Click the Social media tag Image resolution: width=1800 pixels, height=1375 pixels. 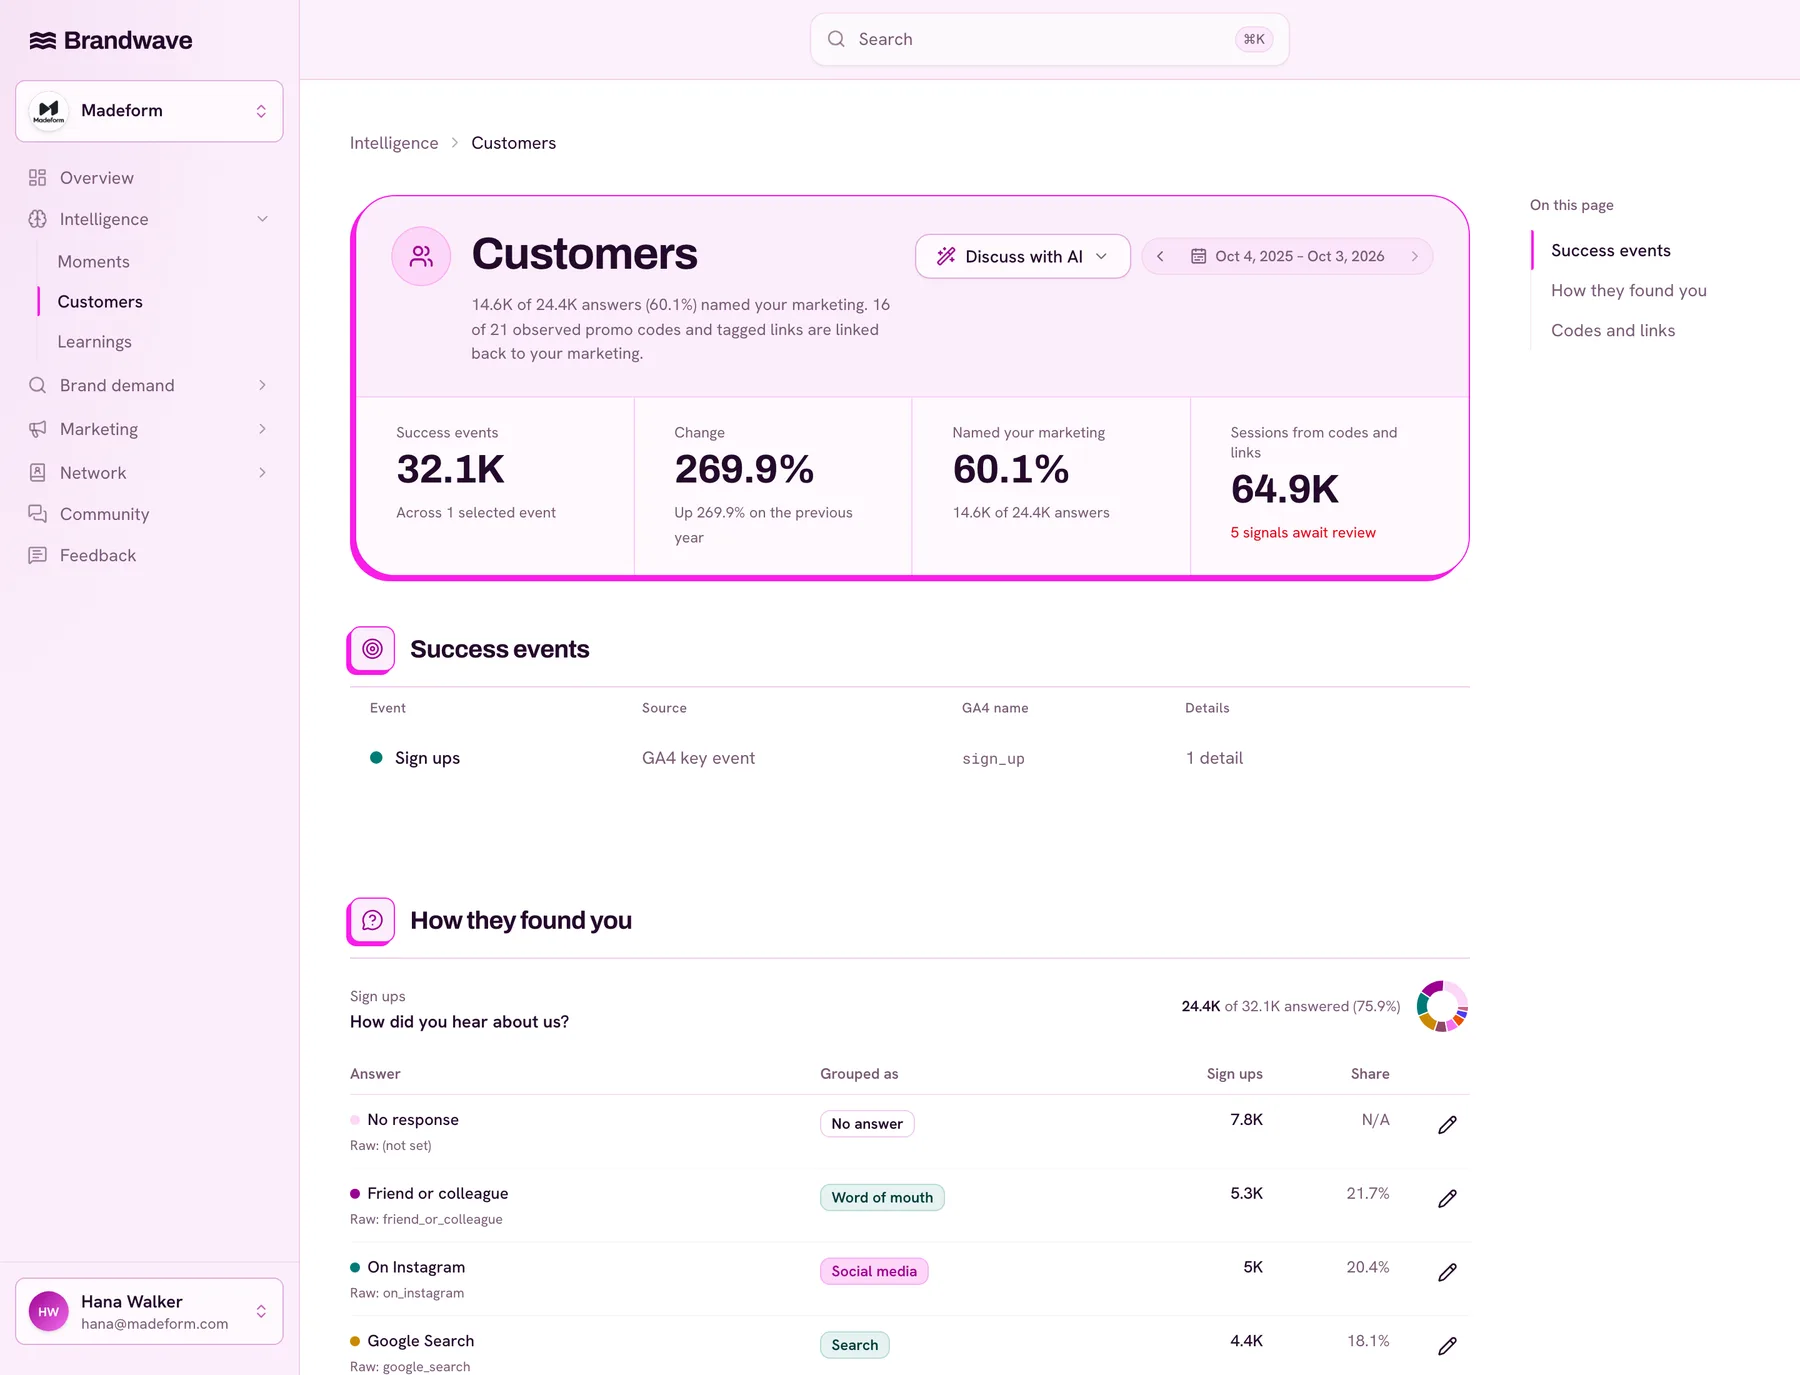(x=874, y=1272)
